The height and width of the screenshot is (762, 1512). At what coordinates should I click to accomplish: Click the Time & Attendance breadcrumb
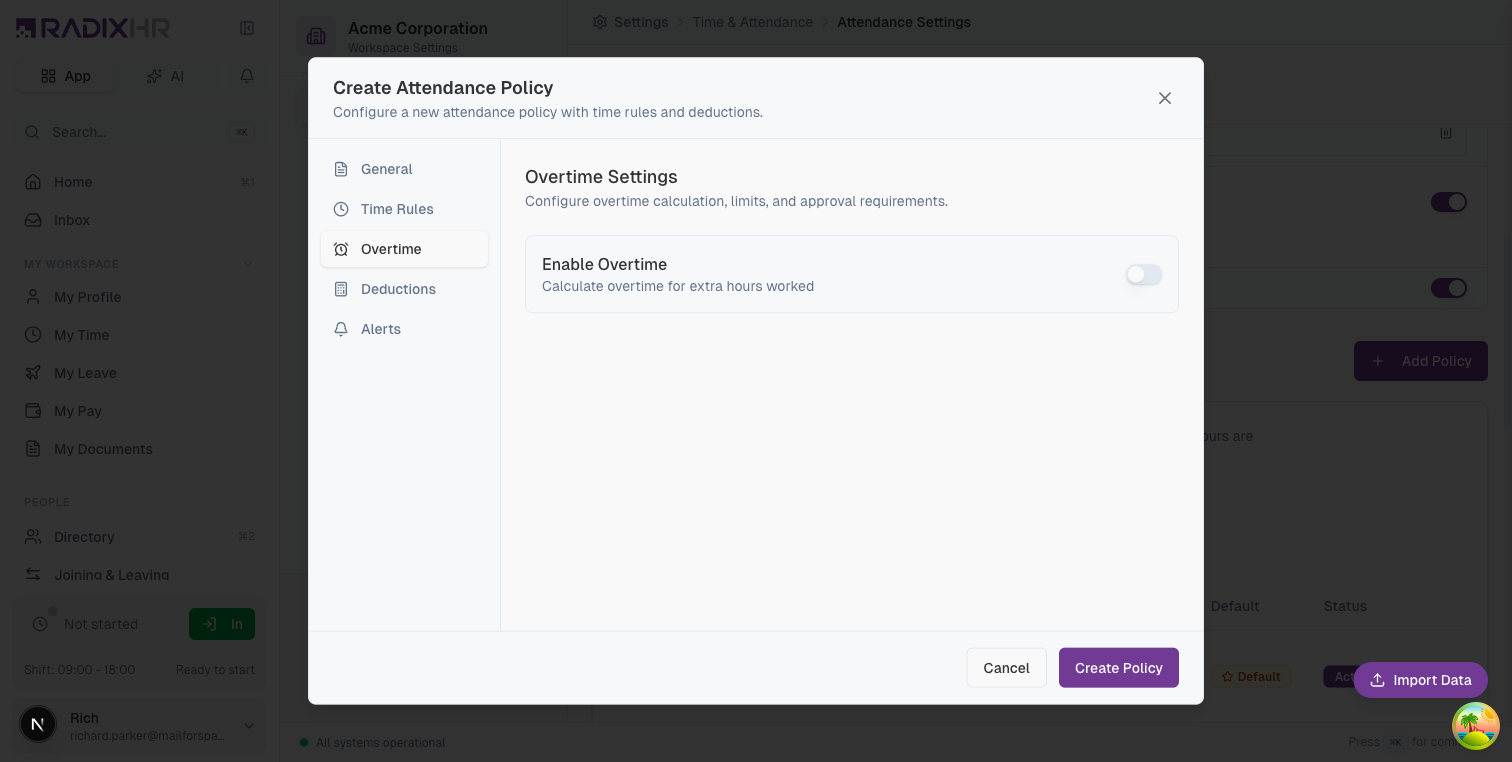click(753, 22)
